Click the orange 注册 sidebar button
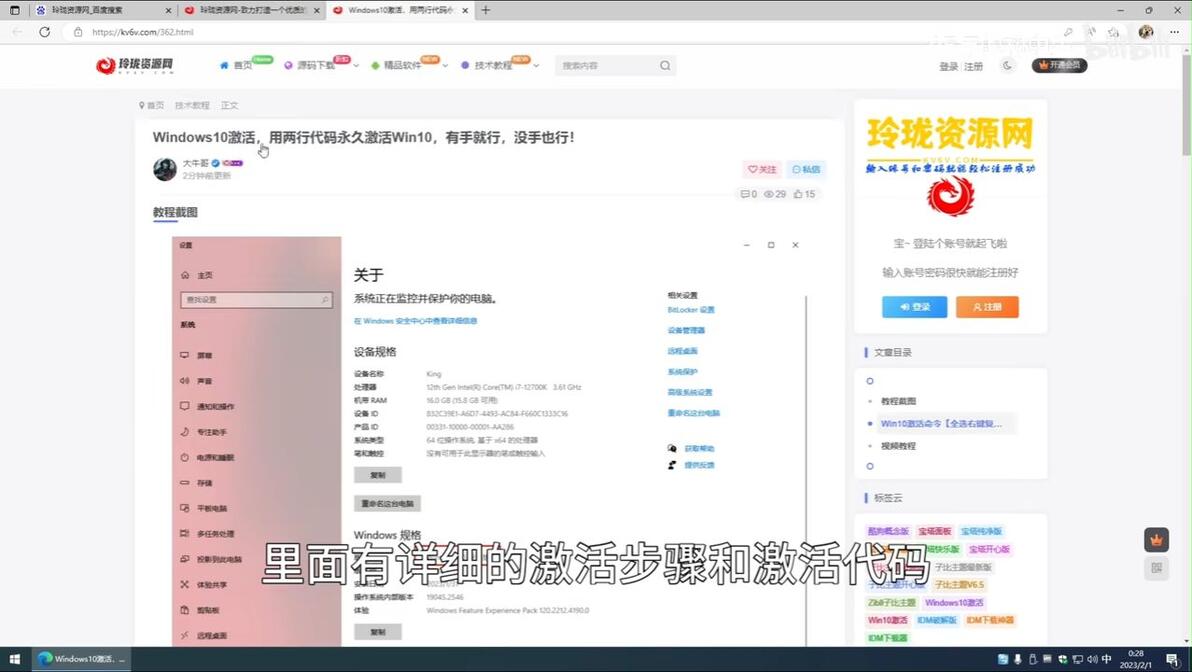1192x672 pixels. point(987,306)
